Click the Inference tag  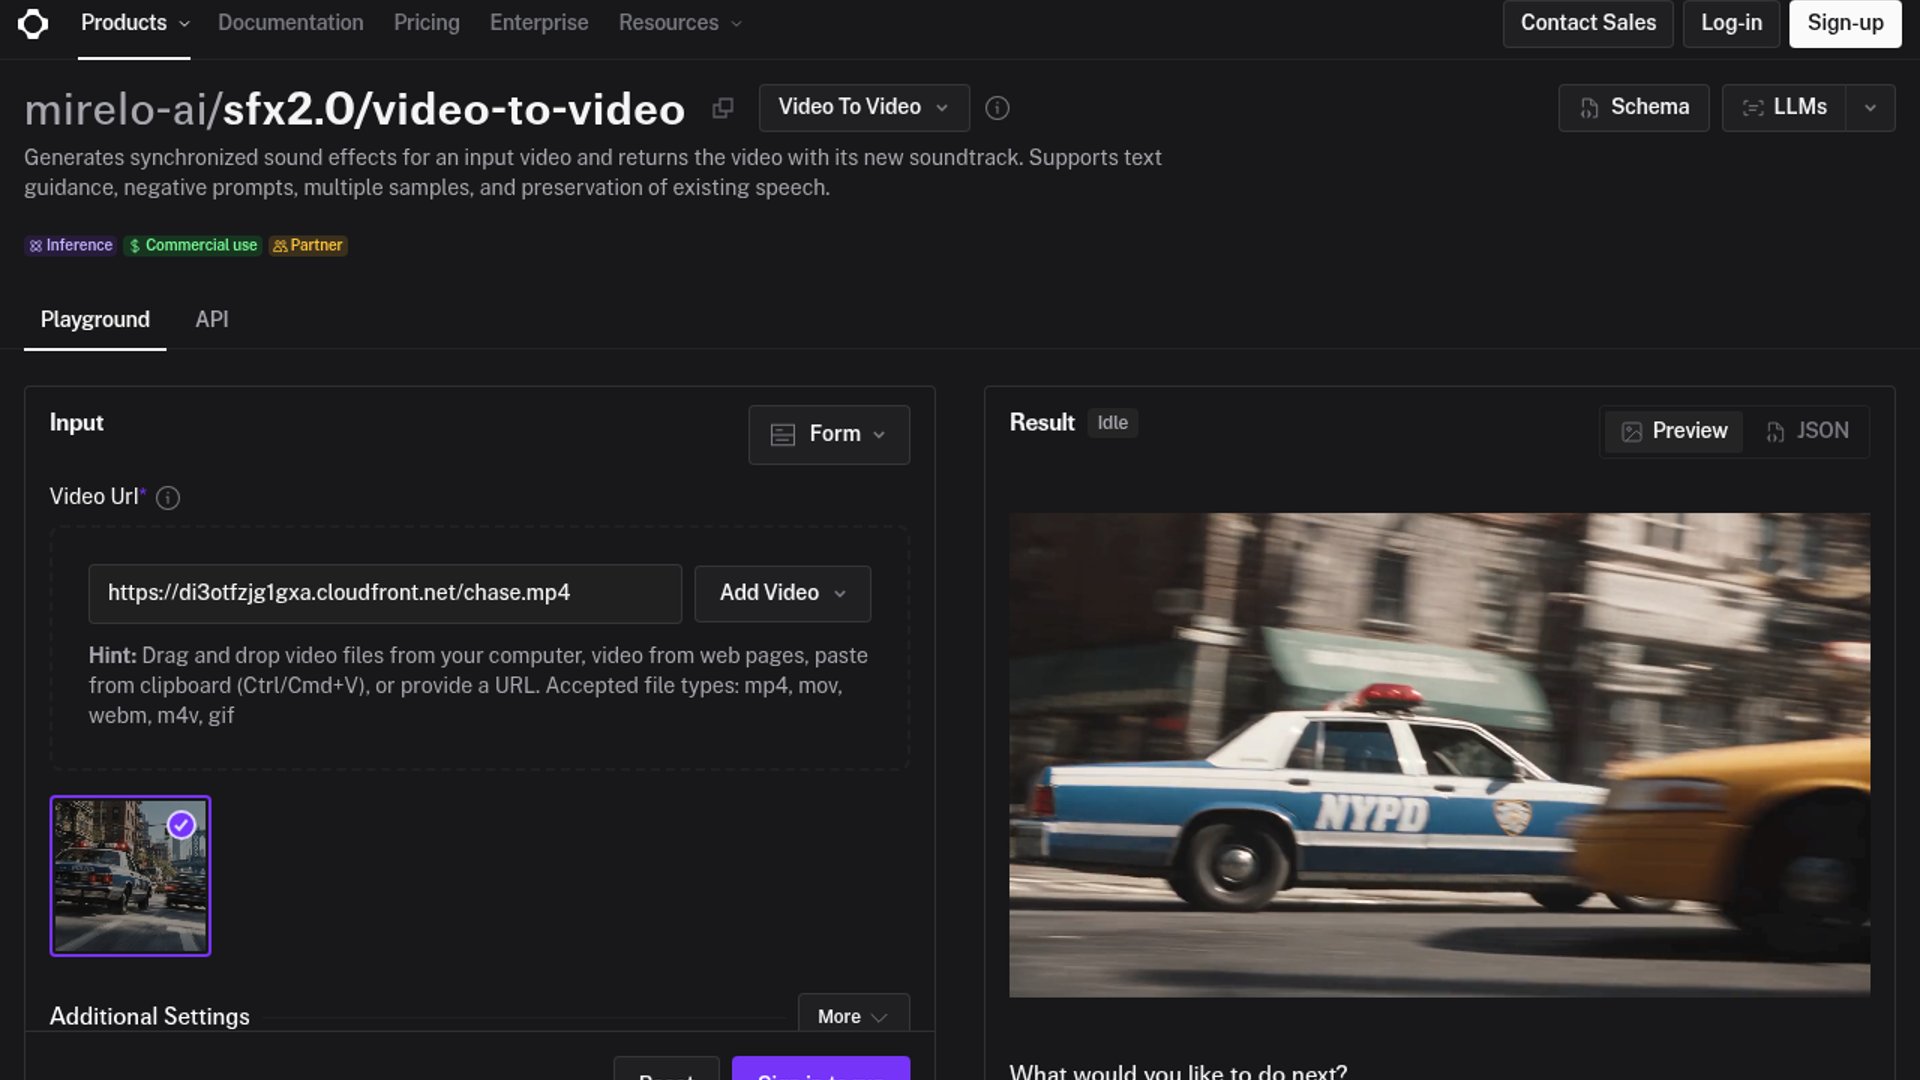70,245
